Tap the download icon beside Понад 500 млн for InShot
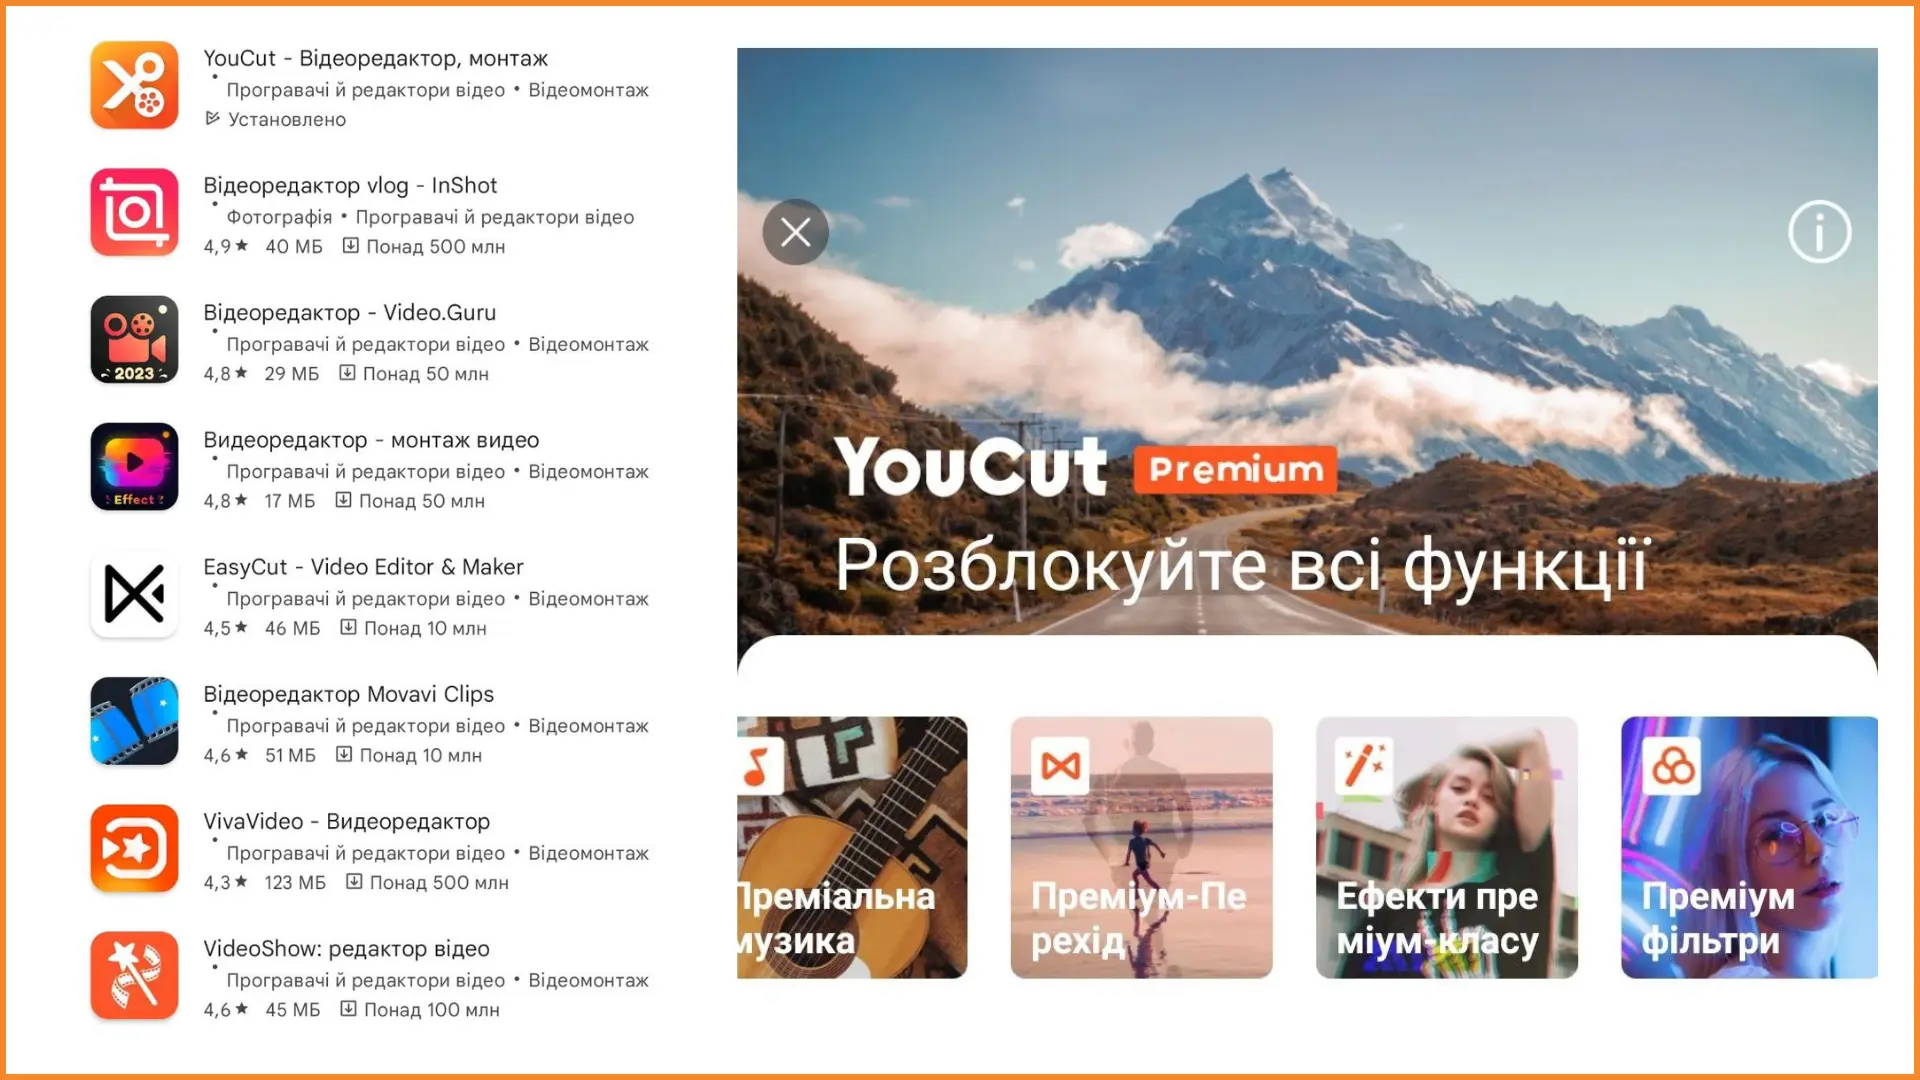This screenshot has width=1920, height=1080. pos(350,246)
